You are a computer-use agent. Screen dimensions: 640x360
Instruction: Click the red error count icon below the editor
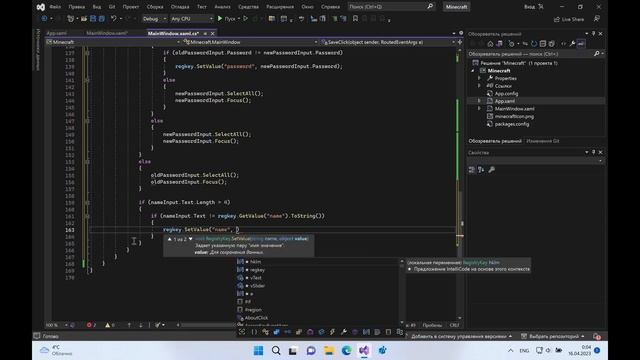89,325
